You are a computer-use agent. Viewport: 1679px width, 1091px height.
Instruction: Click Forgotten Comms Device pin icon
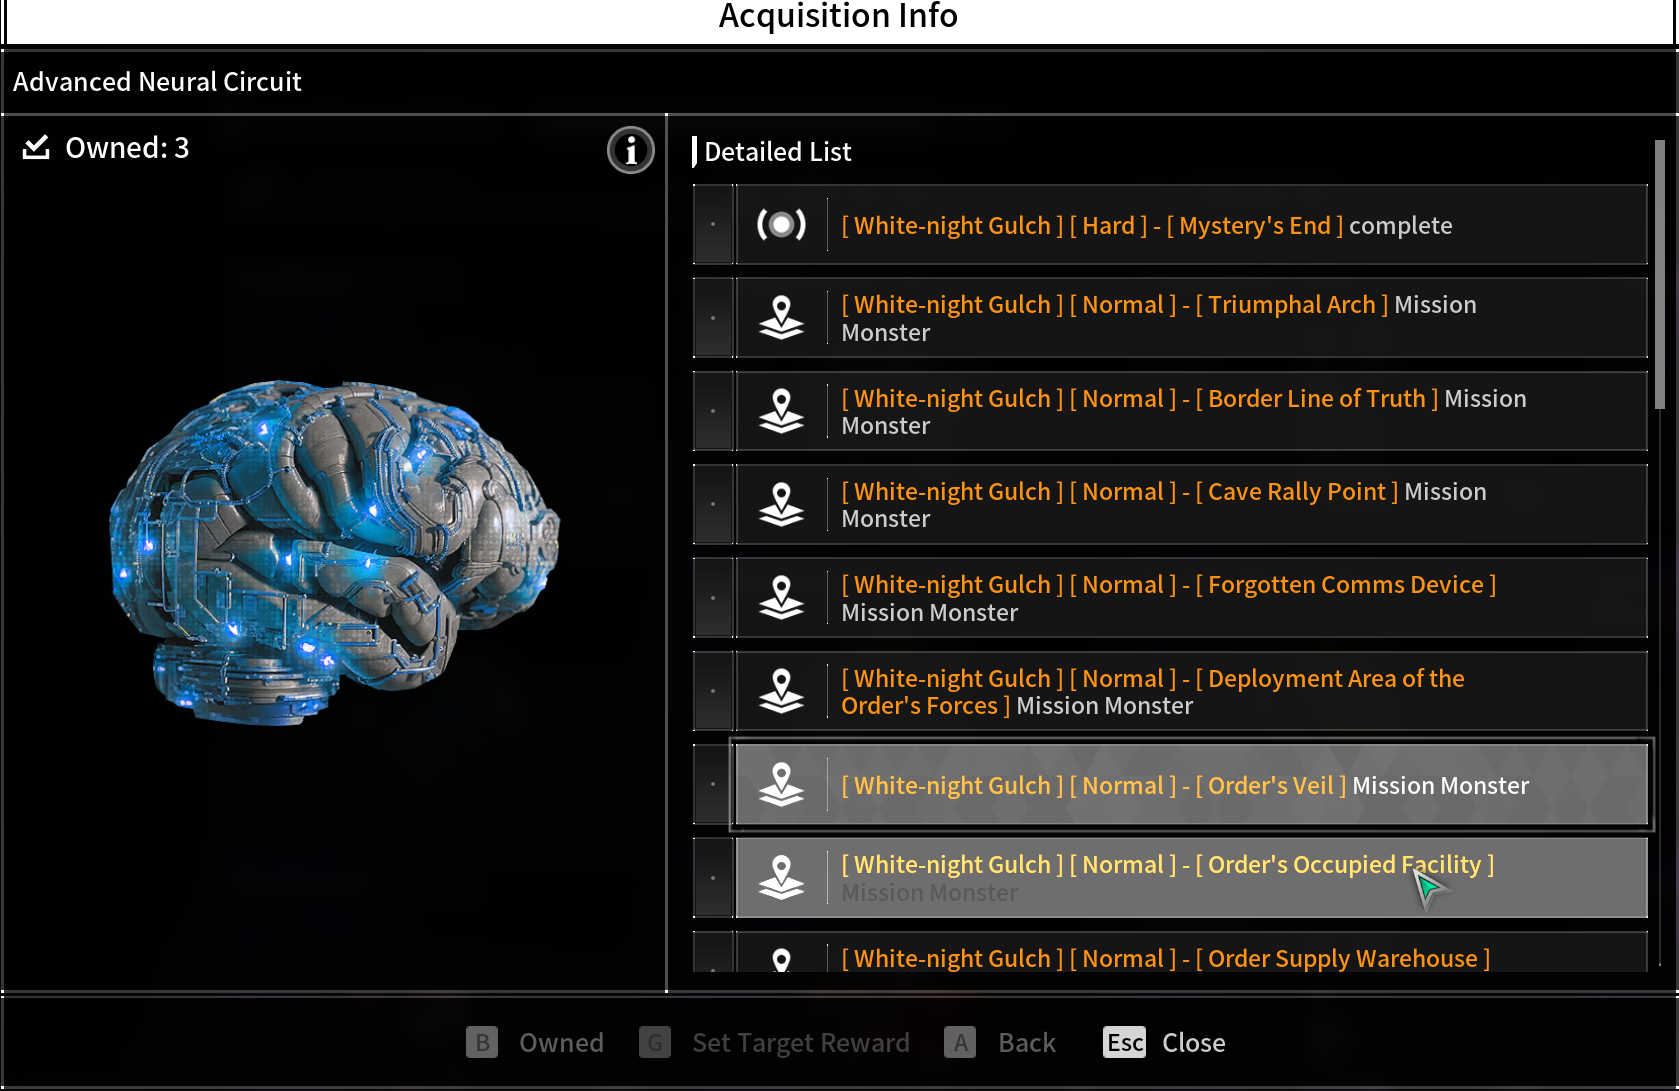click(x=781, y=598)
